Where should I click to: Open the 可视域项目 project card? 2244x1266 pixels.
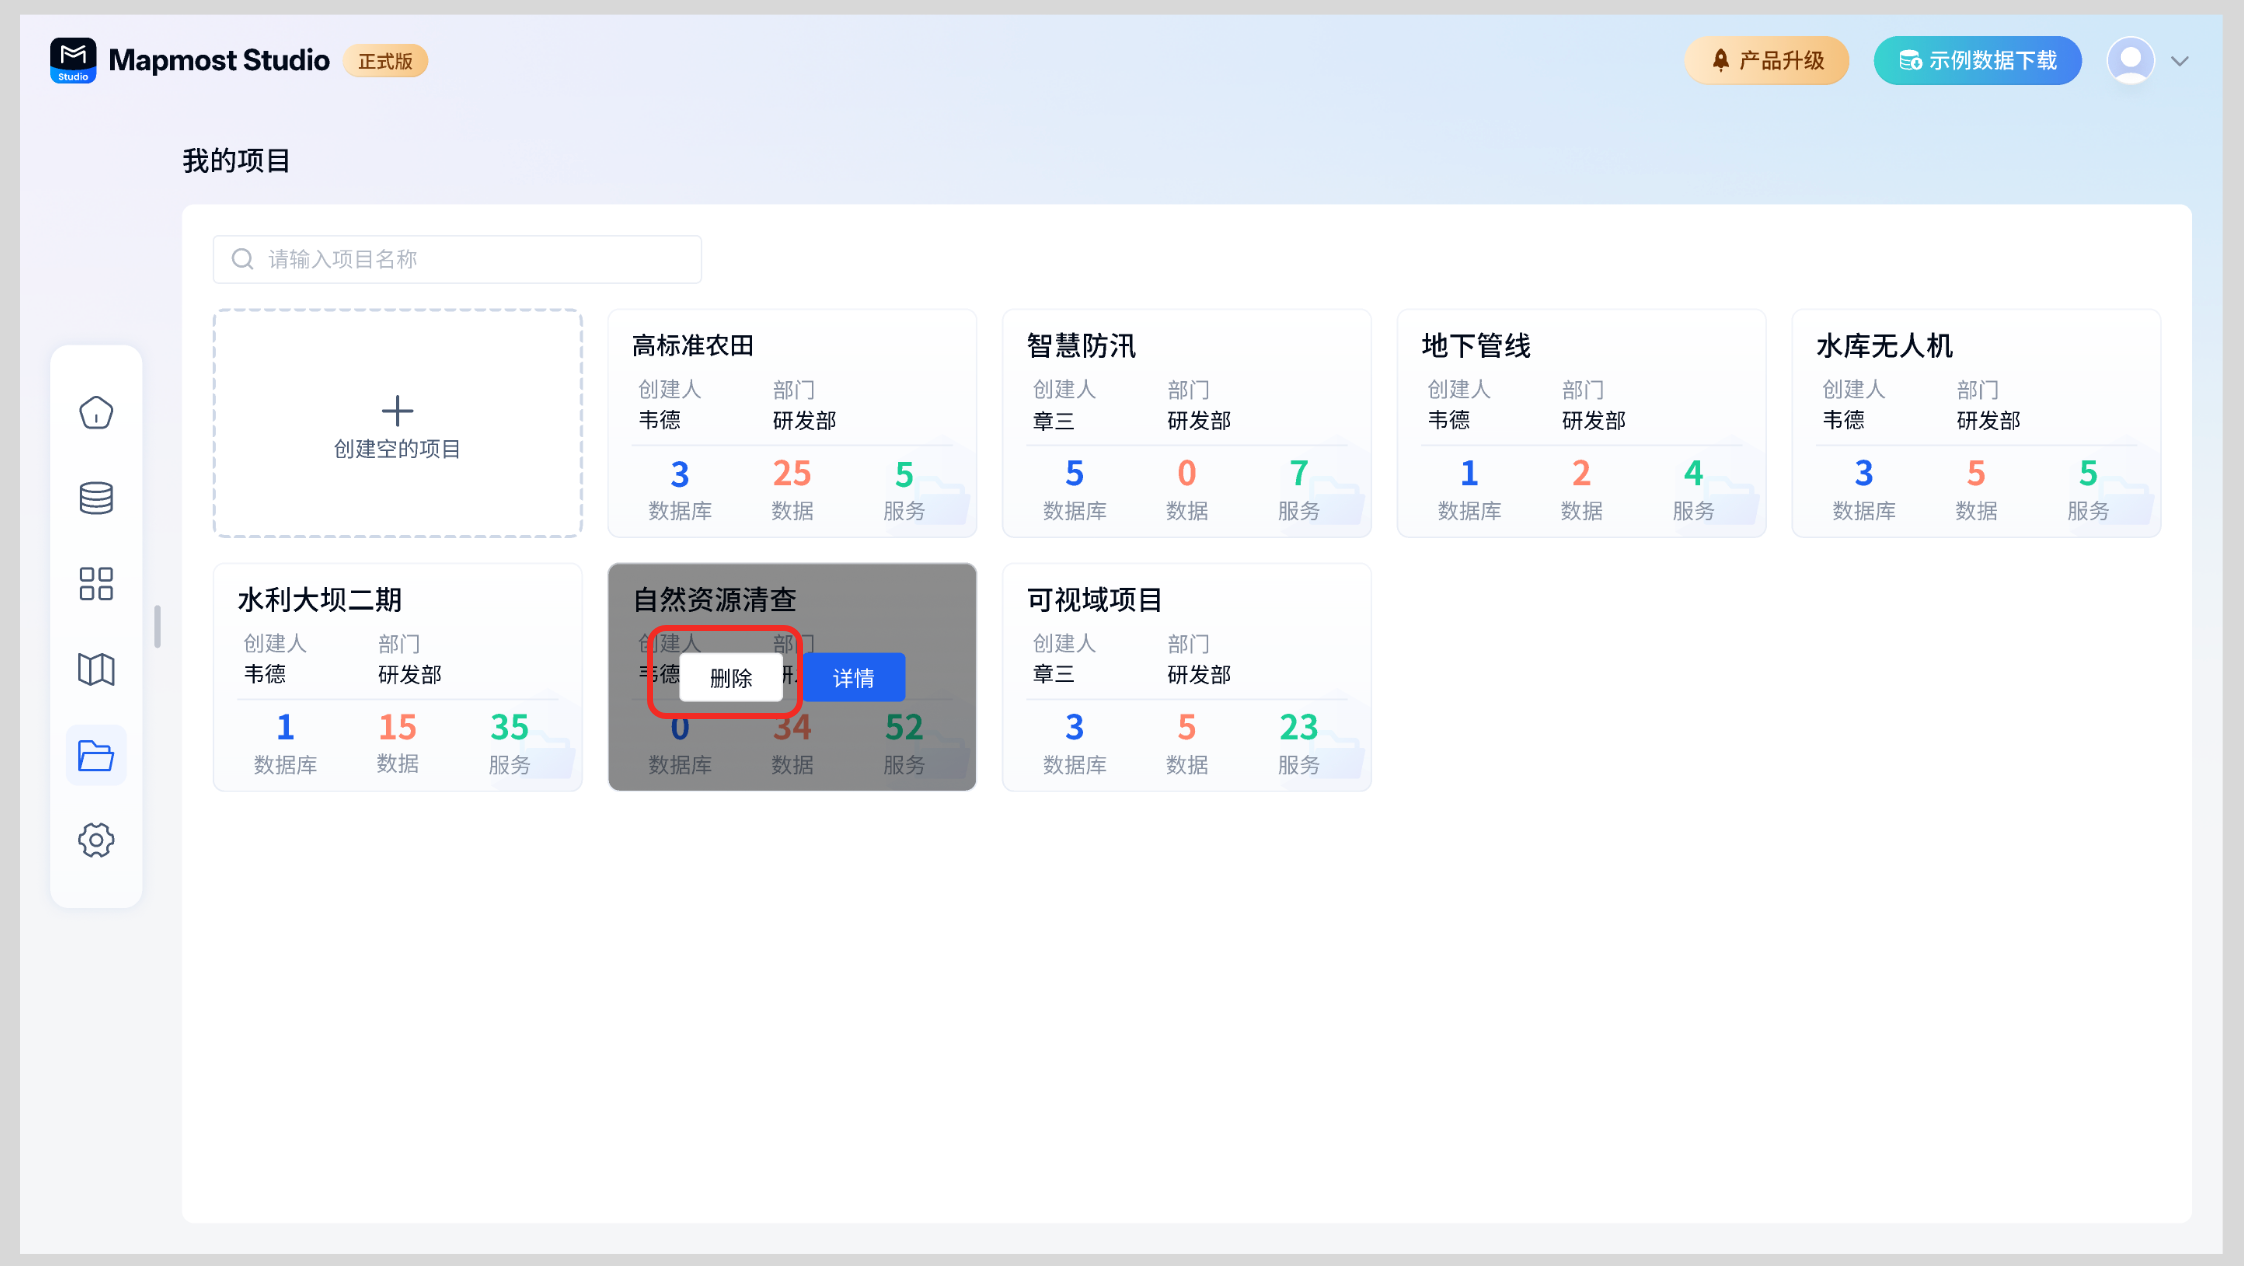coord(1186,676)
